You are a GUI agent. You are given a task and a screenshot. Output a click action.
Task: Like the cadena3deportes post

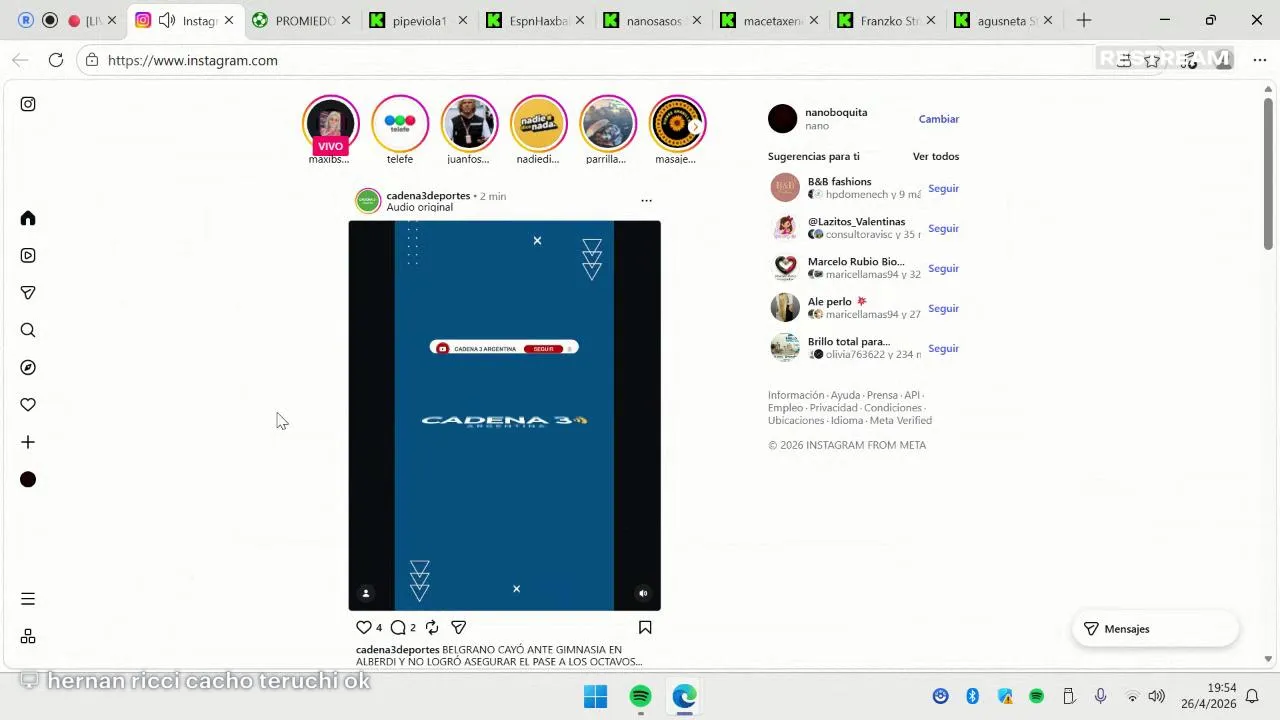click(x=364, y=627)
